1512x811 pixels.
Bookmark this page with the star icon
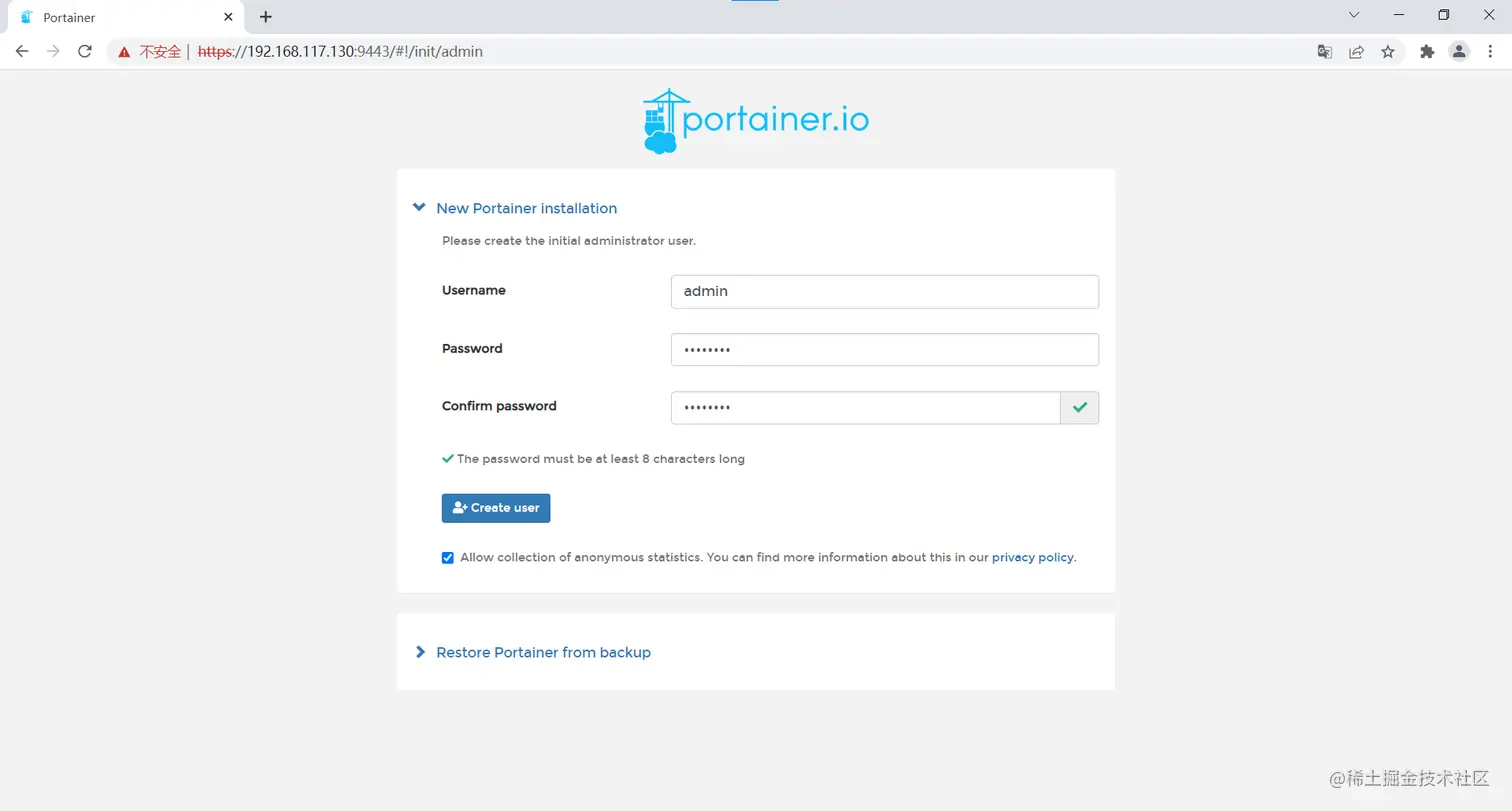(x=1388, y=52)
